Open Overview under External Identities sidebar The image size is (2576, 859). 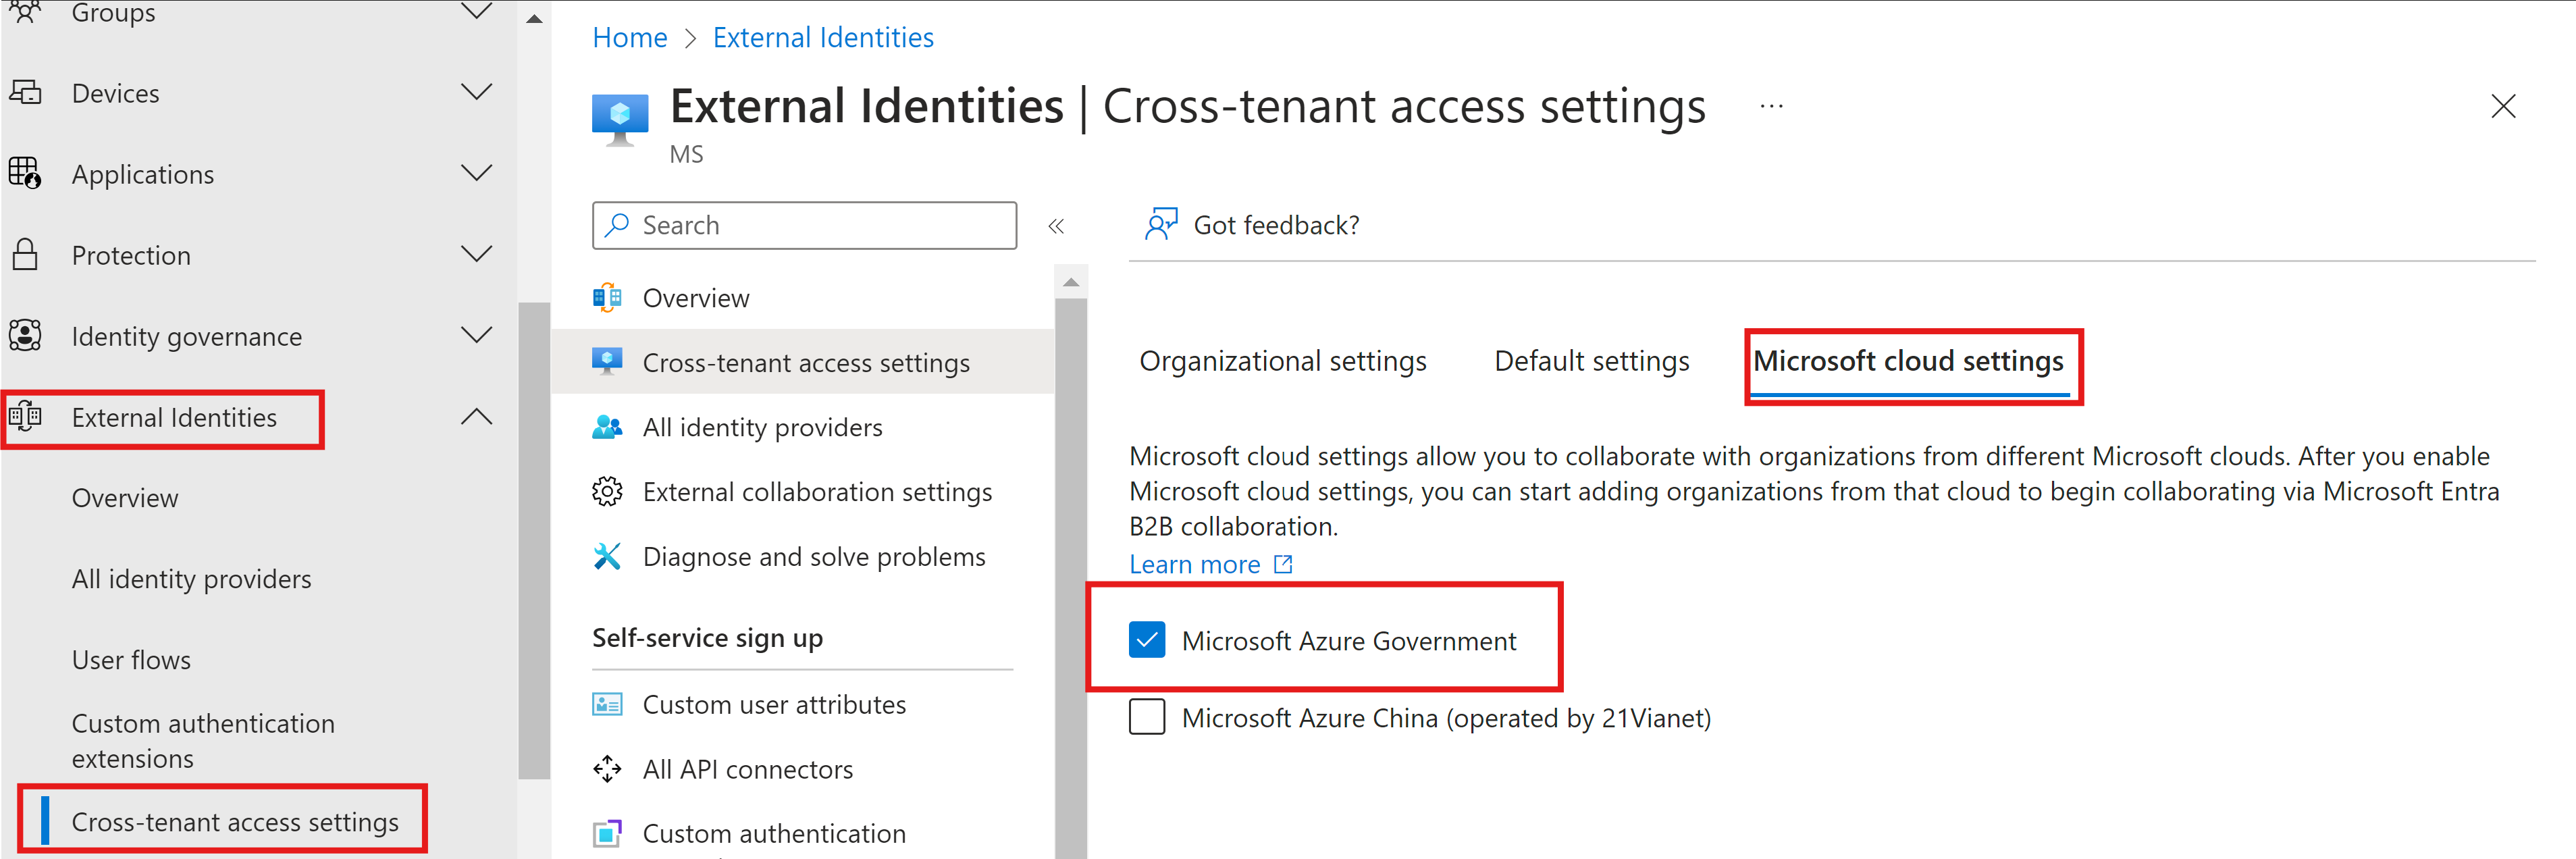125,498
